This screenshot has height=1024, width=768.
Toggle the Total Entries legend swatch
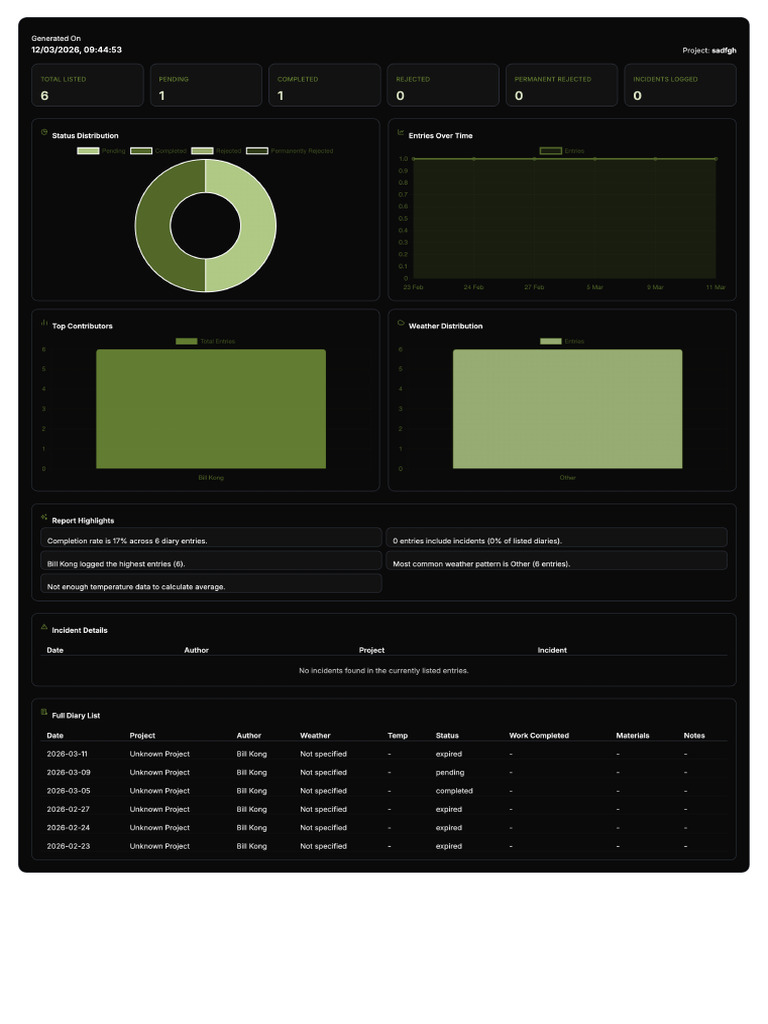pyautogui.click(x=186, y=341)
